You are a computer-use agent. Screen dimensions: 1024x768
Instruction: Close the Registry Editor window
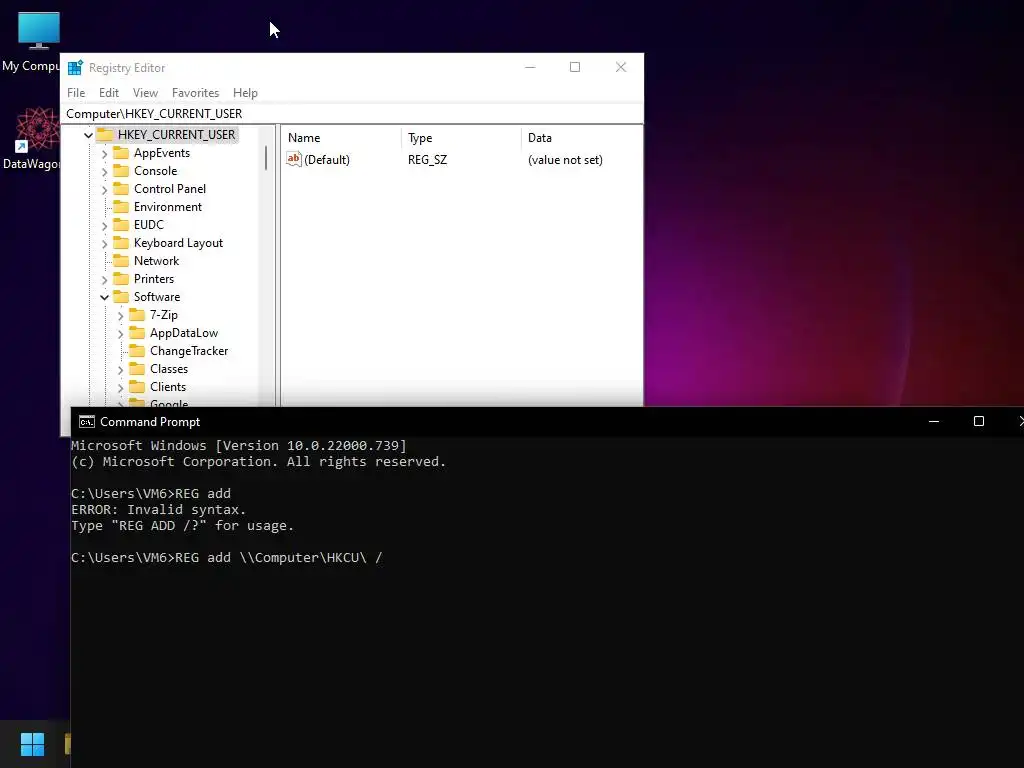[620, 67]
